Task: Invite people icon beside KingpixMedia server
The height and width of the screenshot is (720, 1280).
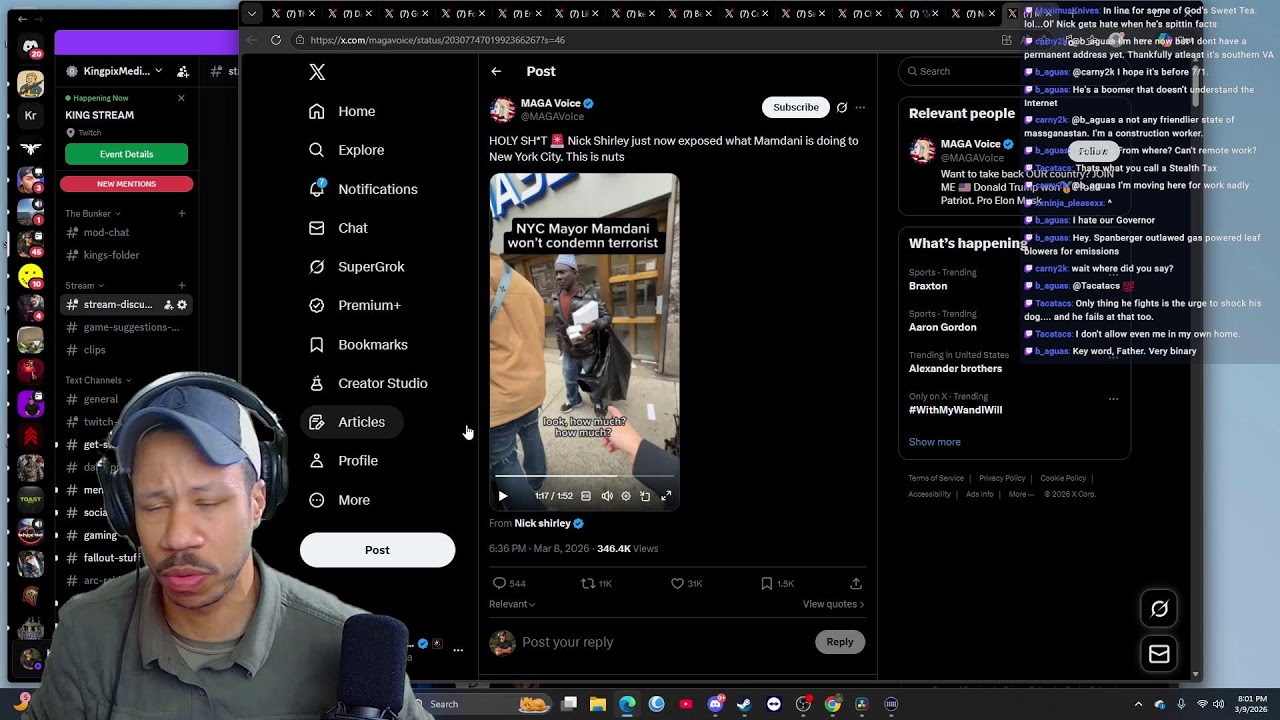Action: tap(183, 72)
